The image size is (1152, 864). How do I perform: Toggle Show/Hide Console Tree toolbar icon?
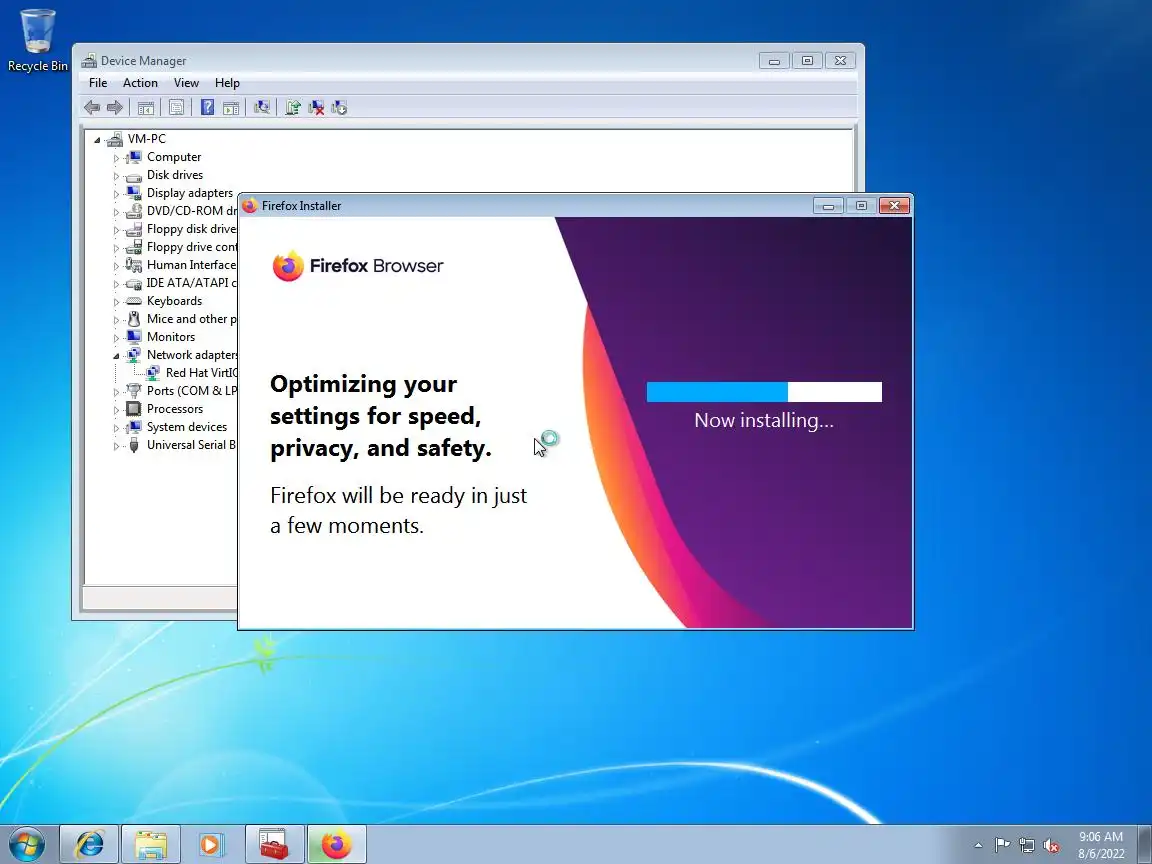(145, 108)
